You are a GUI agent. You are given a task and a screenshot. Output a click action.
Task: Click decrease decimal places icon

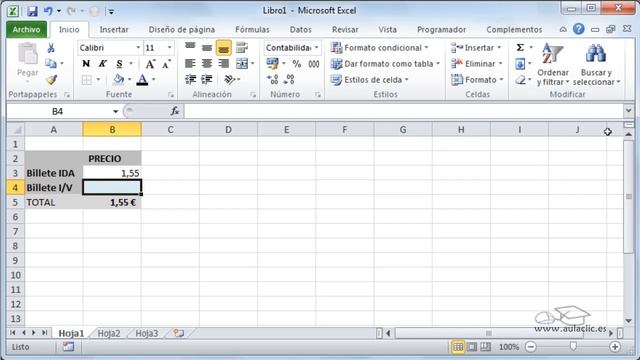(289, 79)
